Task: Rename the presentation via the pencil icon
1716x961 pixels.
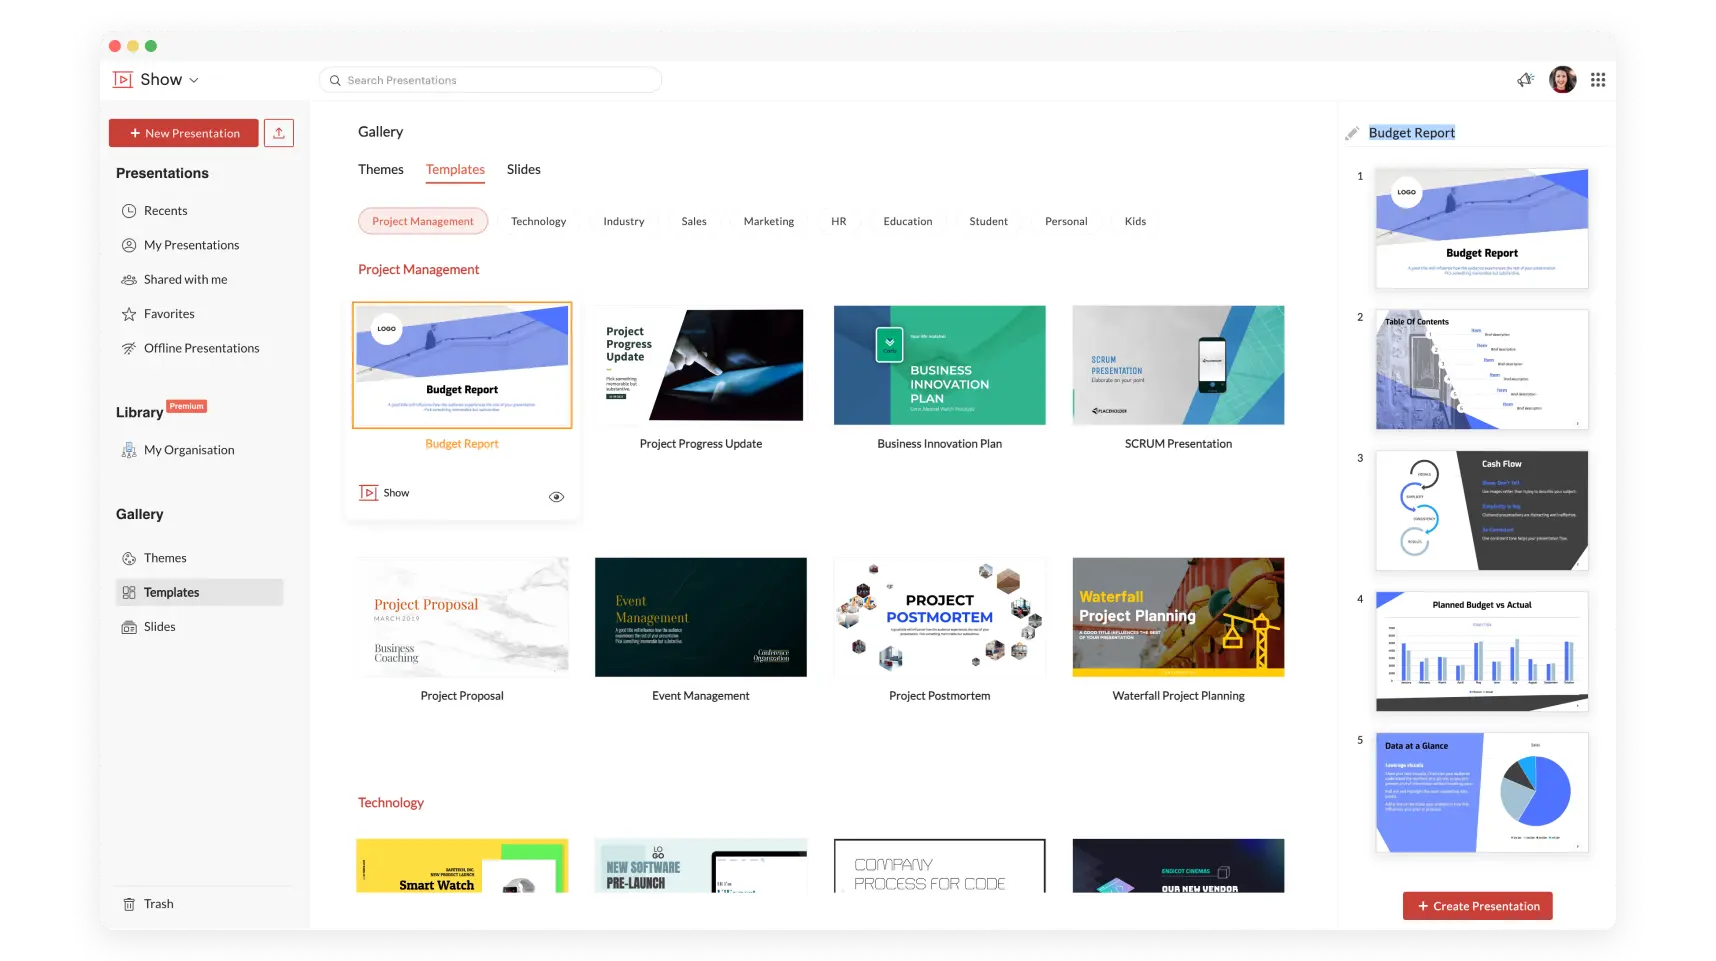Action: pyautogui.click(x=1351, y=132)
